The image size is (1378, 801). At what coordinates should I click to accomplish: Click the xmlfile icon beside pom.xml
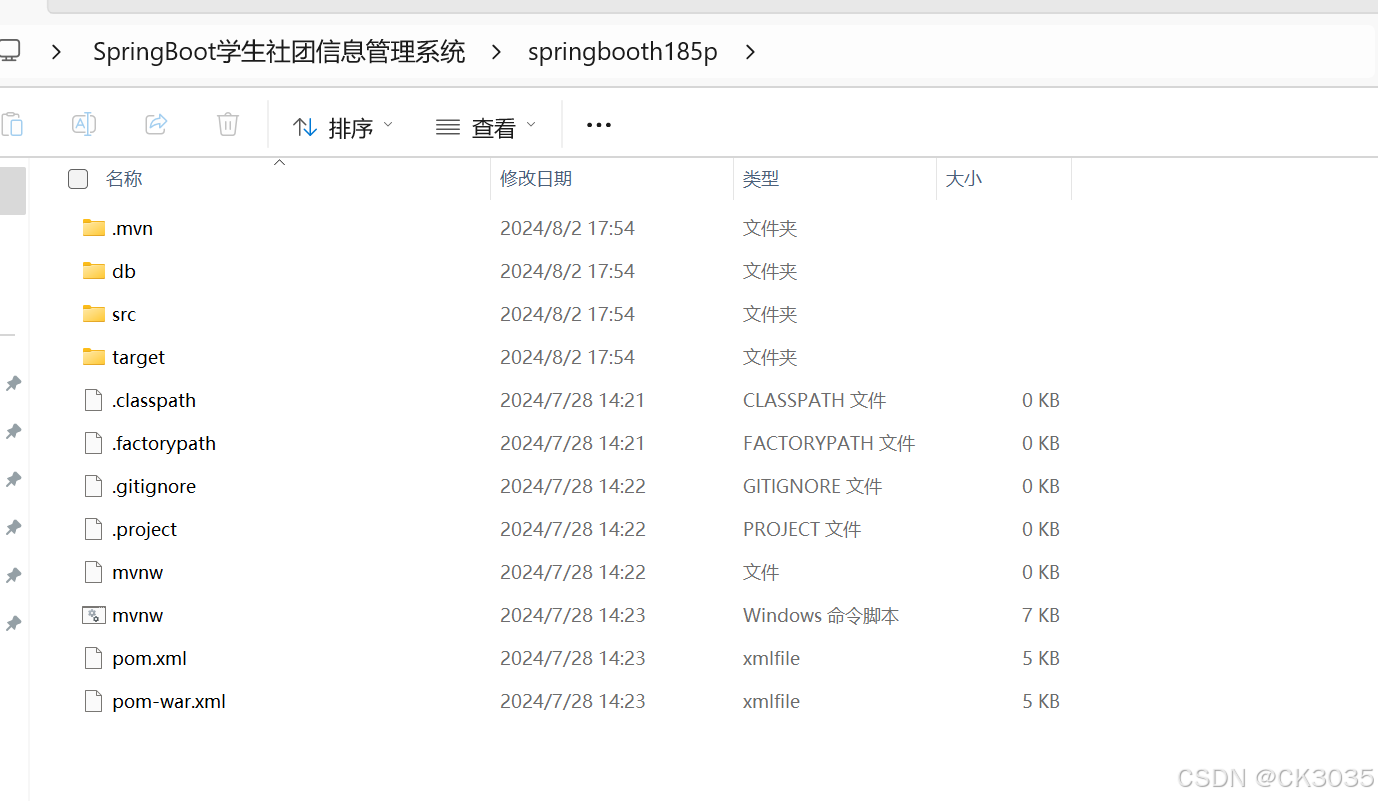(92, 657)
